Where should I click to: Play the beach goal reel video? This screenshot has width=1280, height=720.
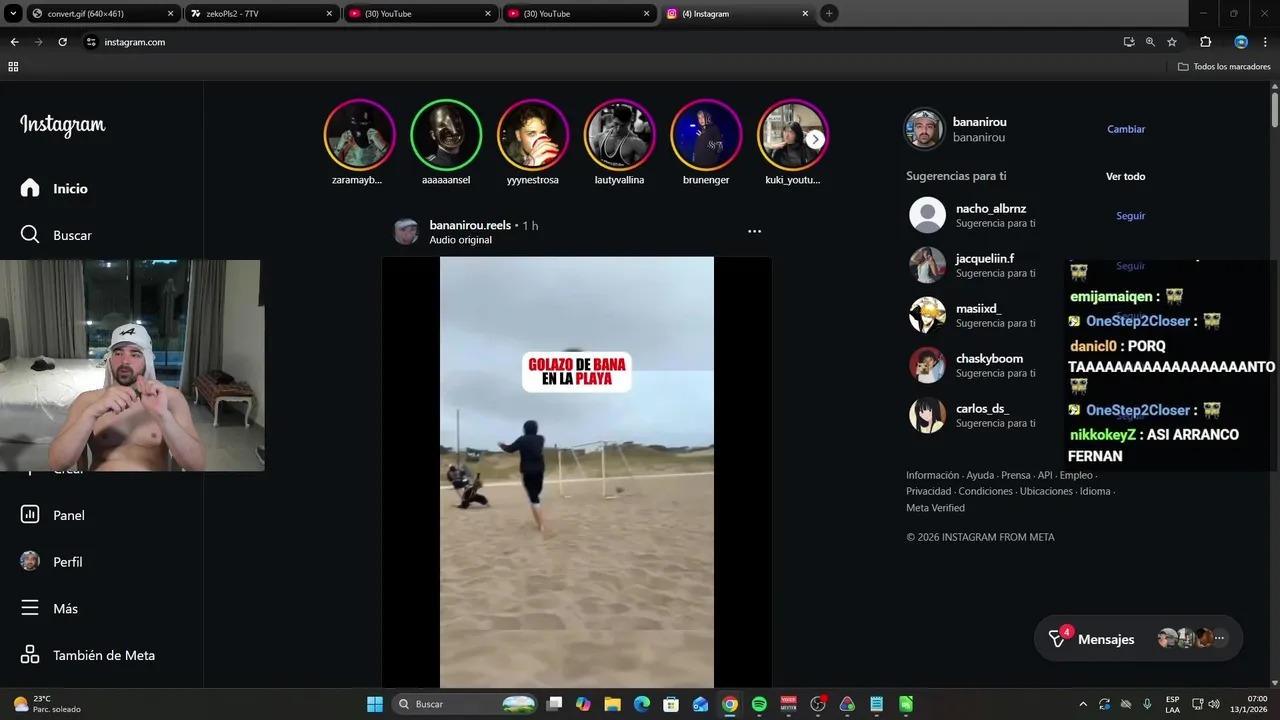pos(577,472)
